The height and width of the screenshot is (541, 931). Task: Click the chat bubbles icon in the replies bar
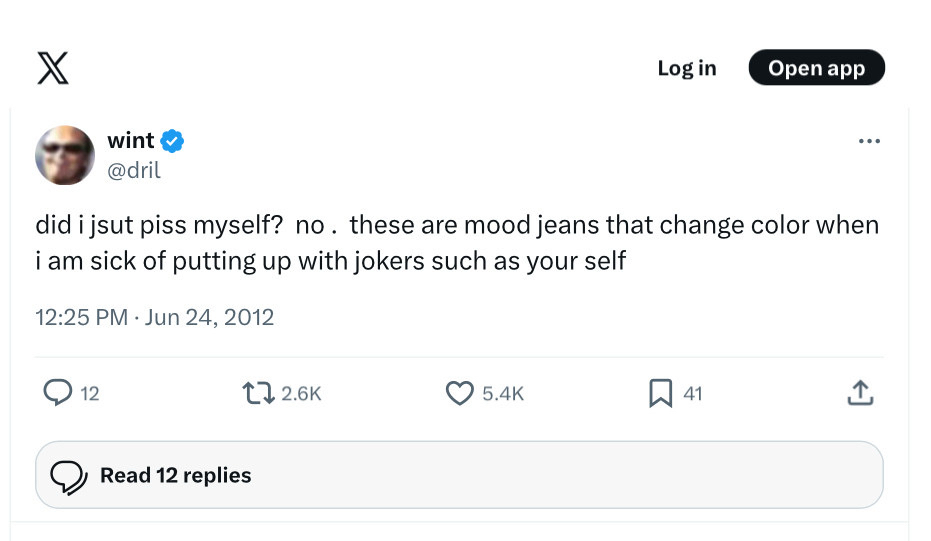[69, 477]
